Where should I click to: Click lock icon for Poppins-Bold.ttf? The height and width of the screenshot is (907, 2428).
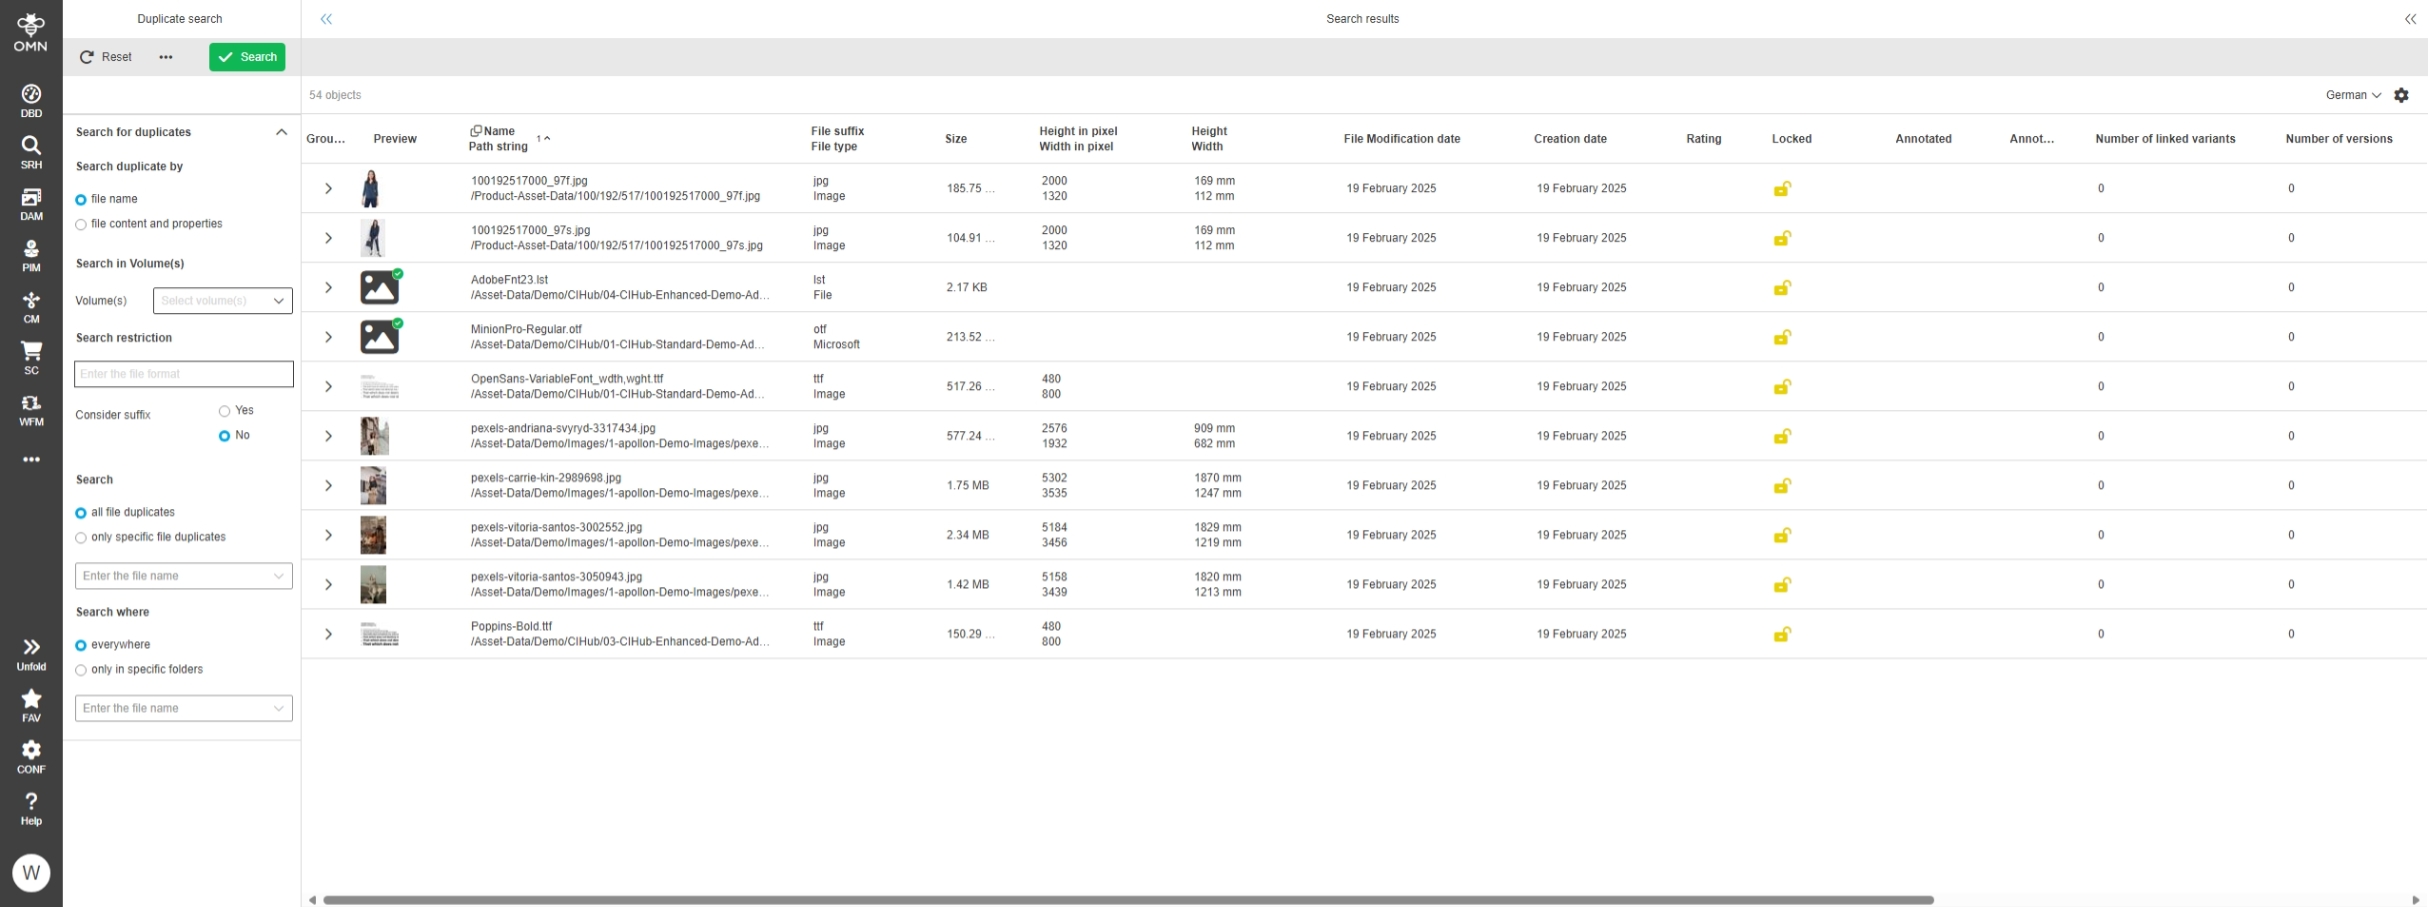tap(1782, 634)
